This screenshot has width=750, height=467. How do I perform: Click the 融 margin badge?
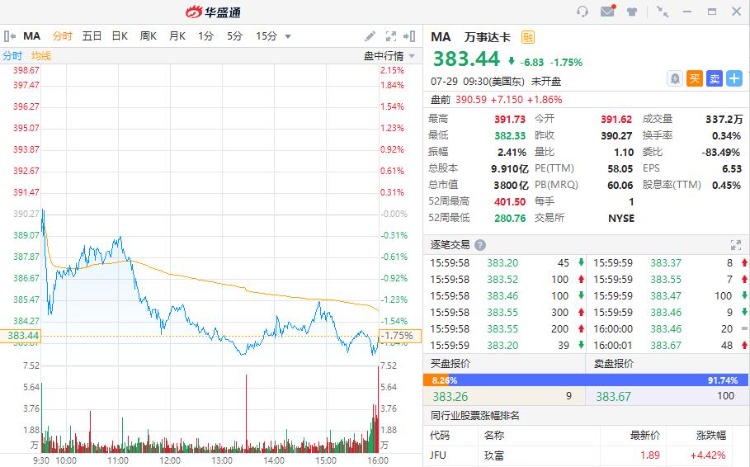pyautogui.click(x=528, y=37)
